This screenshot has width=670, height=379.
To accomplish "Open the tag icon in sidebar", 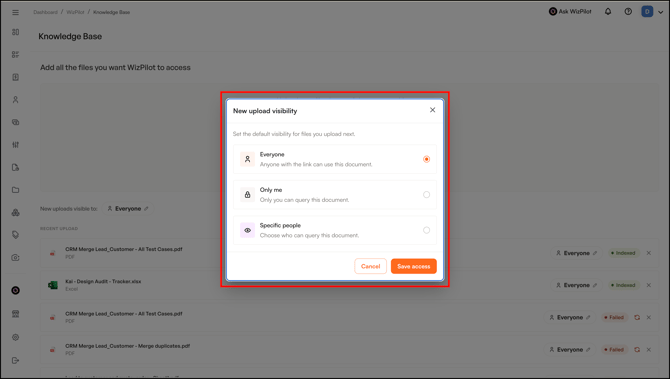I will point(15,235).
